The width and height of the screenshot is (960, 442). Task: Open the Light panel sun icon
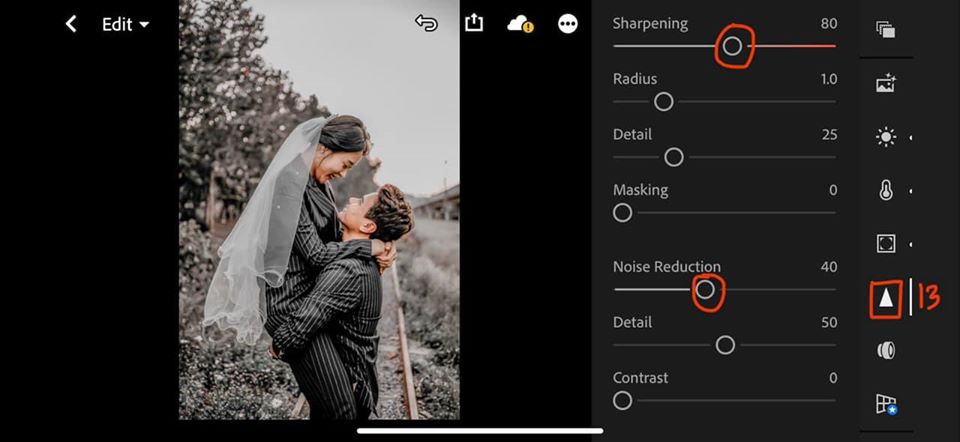(x=885, y=137)
